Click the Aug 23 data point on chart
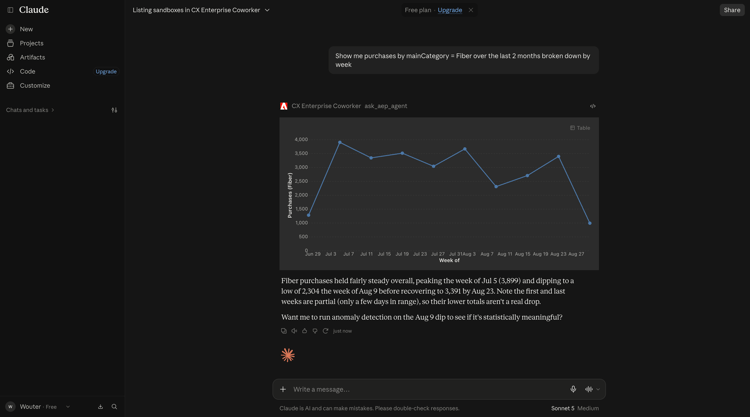The height and width of the screenshot is (417, 750). [x=559, y=156]
